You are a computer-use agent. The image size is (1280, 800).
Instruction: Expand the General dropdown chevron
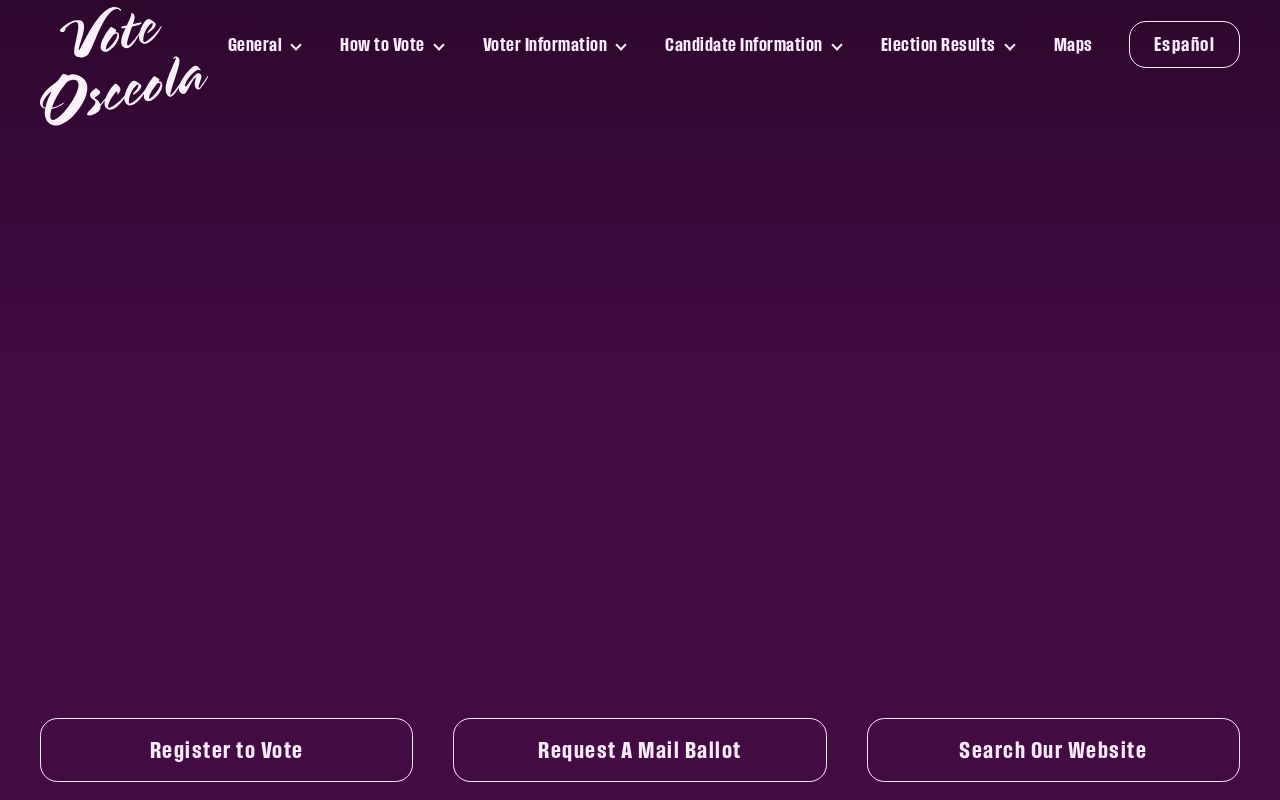click(x=296, y=47)
